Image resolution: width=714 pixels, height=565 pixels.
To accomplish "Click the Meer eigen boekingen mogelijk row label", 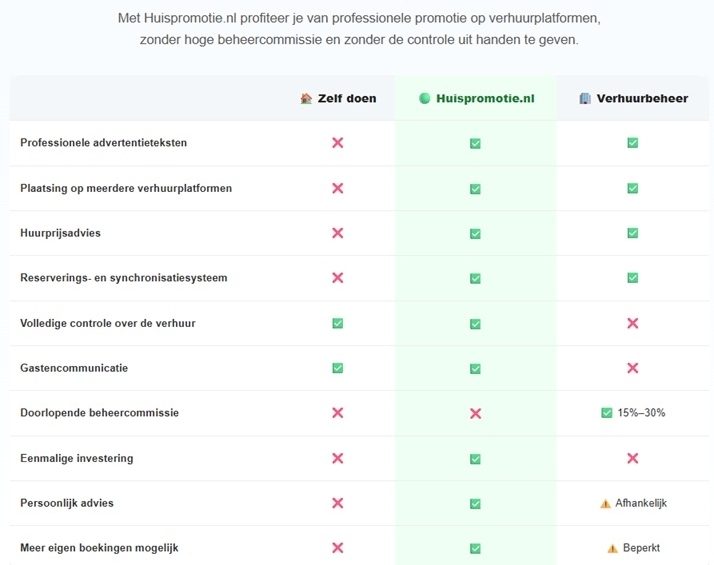I will click(x=99, y=548).
